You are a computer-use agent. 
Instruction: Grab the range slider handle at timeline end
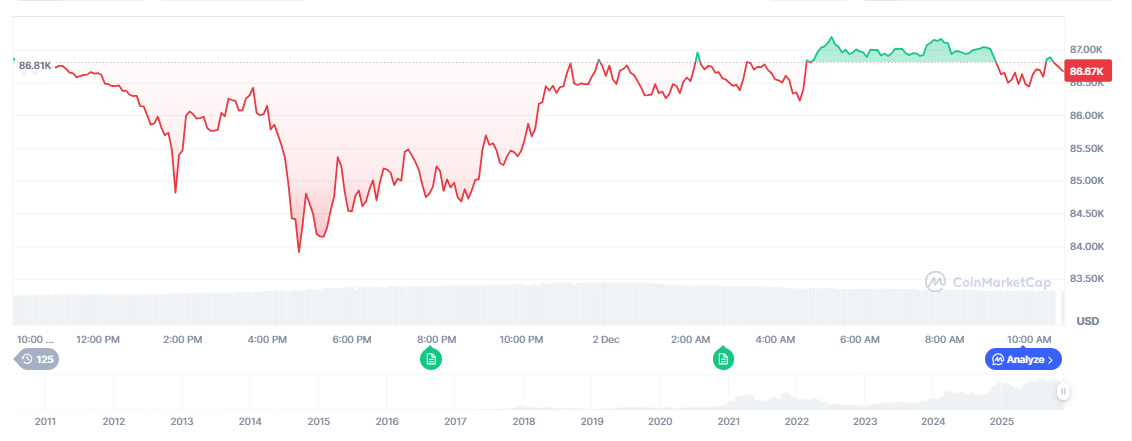1063,392
